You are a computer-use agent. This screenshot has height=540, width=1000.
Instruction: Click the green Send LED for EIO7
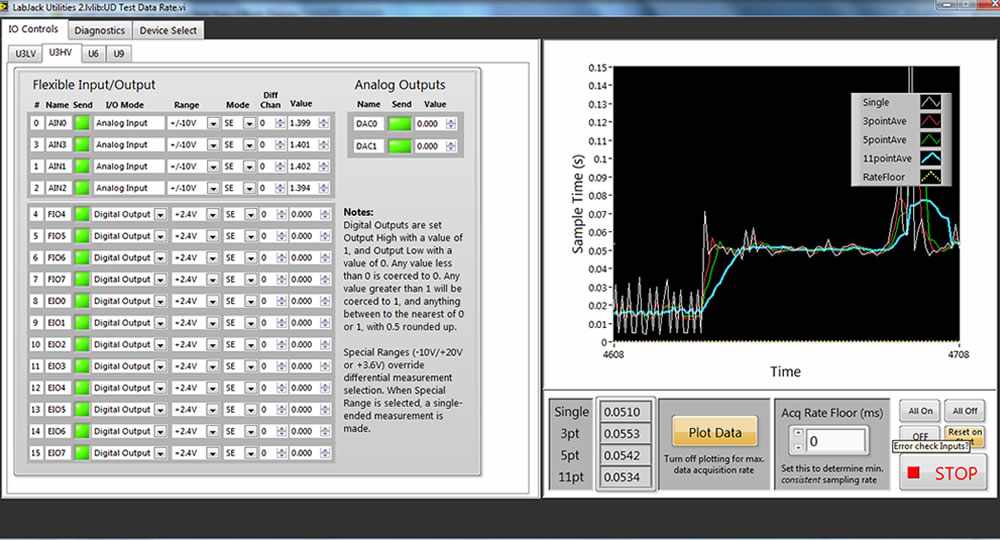tap(81, 453)
